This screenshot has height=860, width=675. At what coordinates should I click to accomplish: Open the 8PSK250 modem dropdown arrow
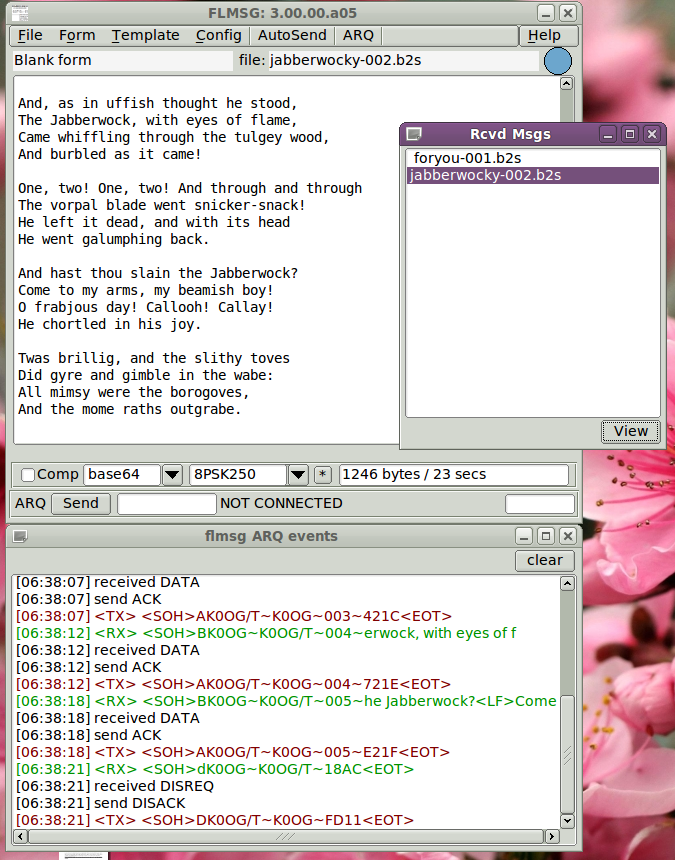coord(298,475)
